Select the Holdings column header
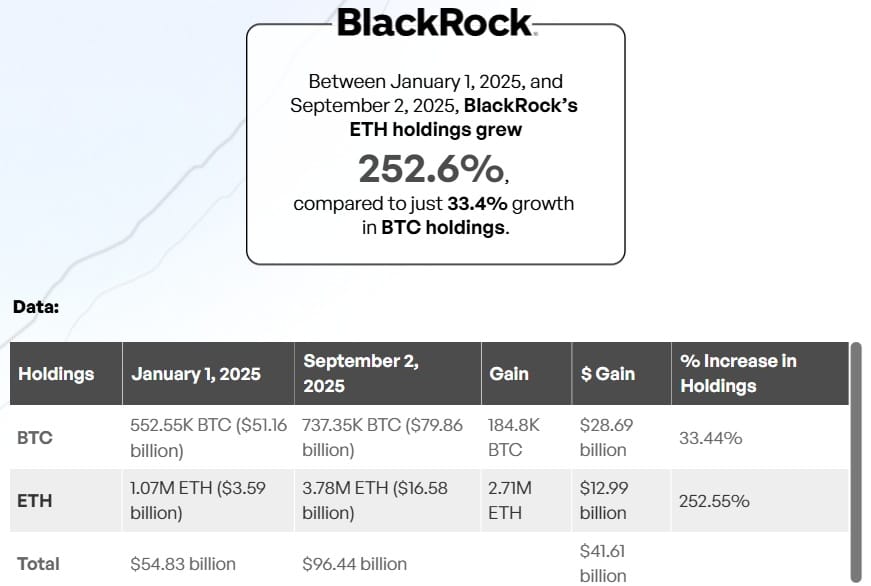 pyautogui.click(x=56, y=374)
